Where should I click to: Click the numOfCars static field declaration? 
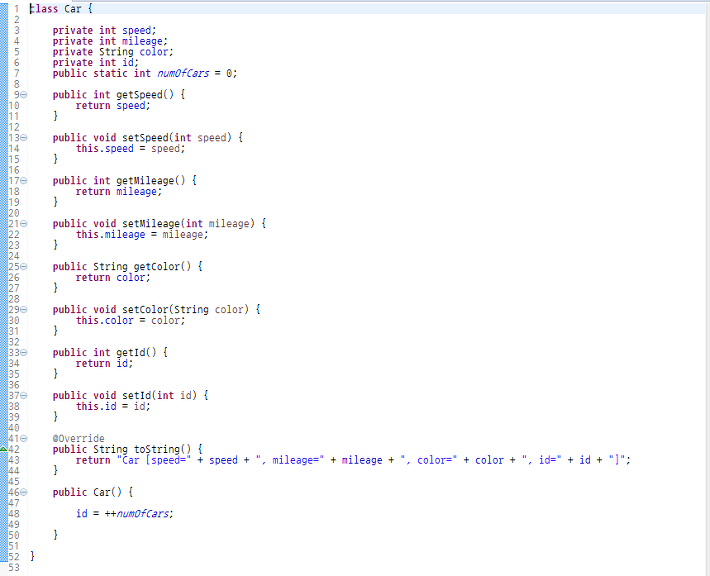(145, 73)
